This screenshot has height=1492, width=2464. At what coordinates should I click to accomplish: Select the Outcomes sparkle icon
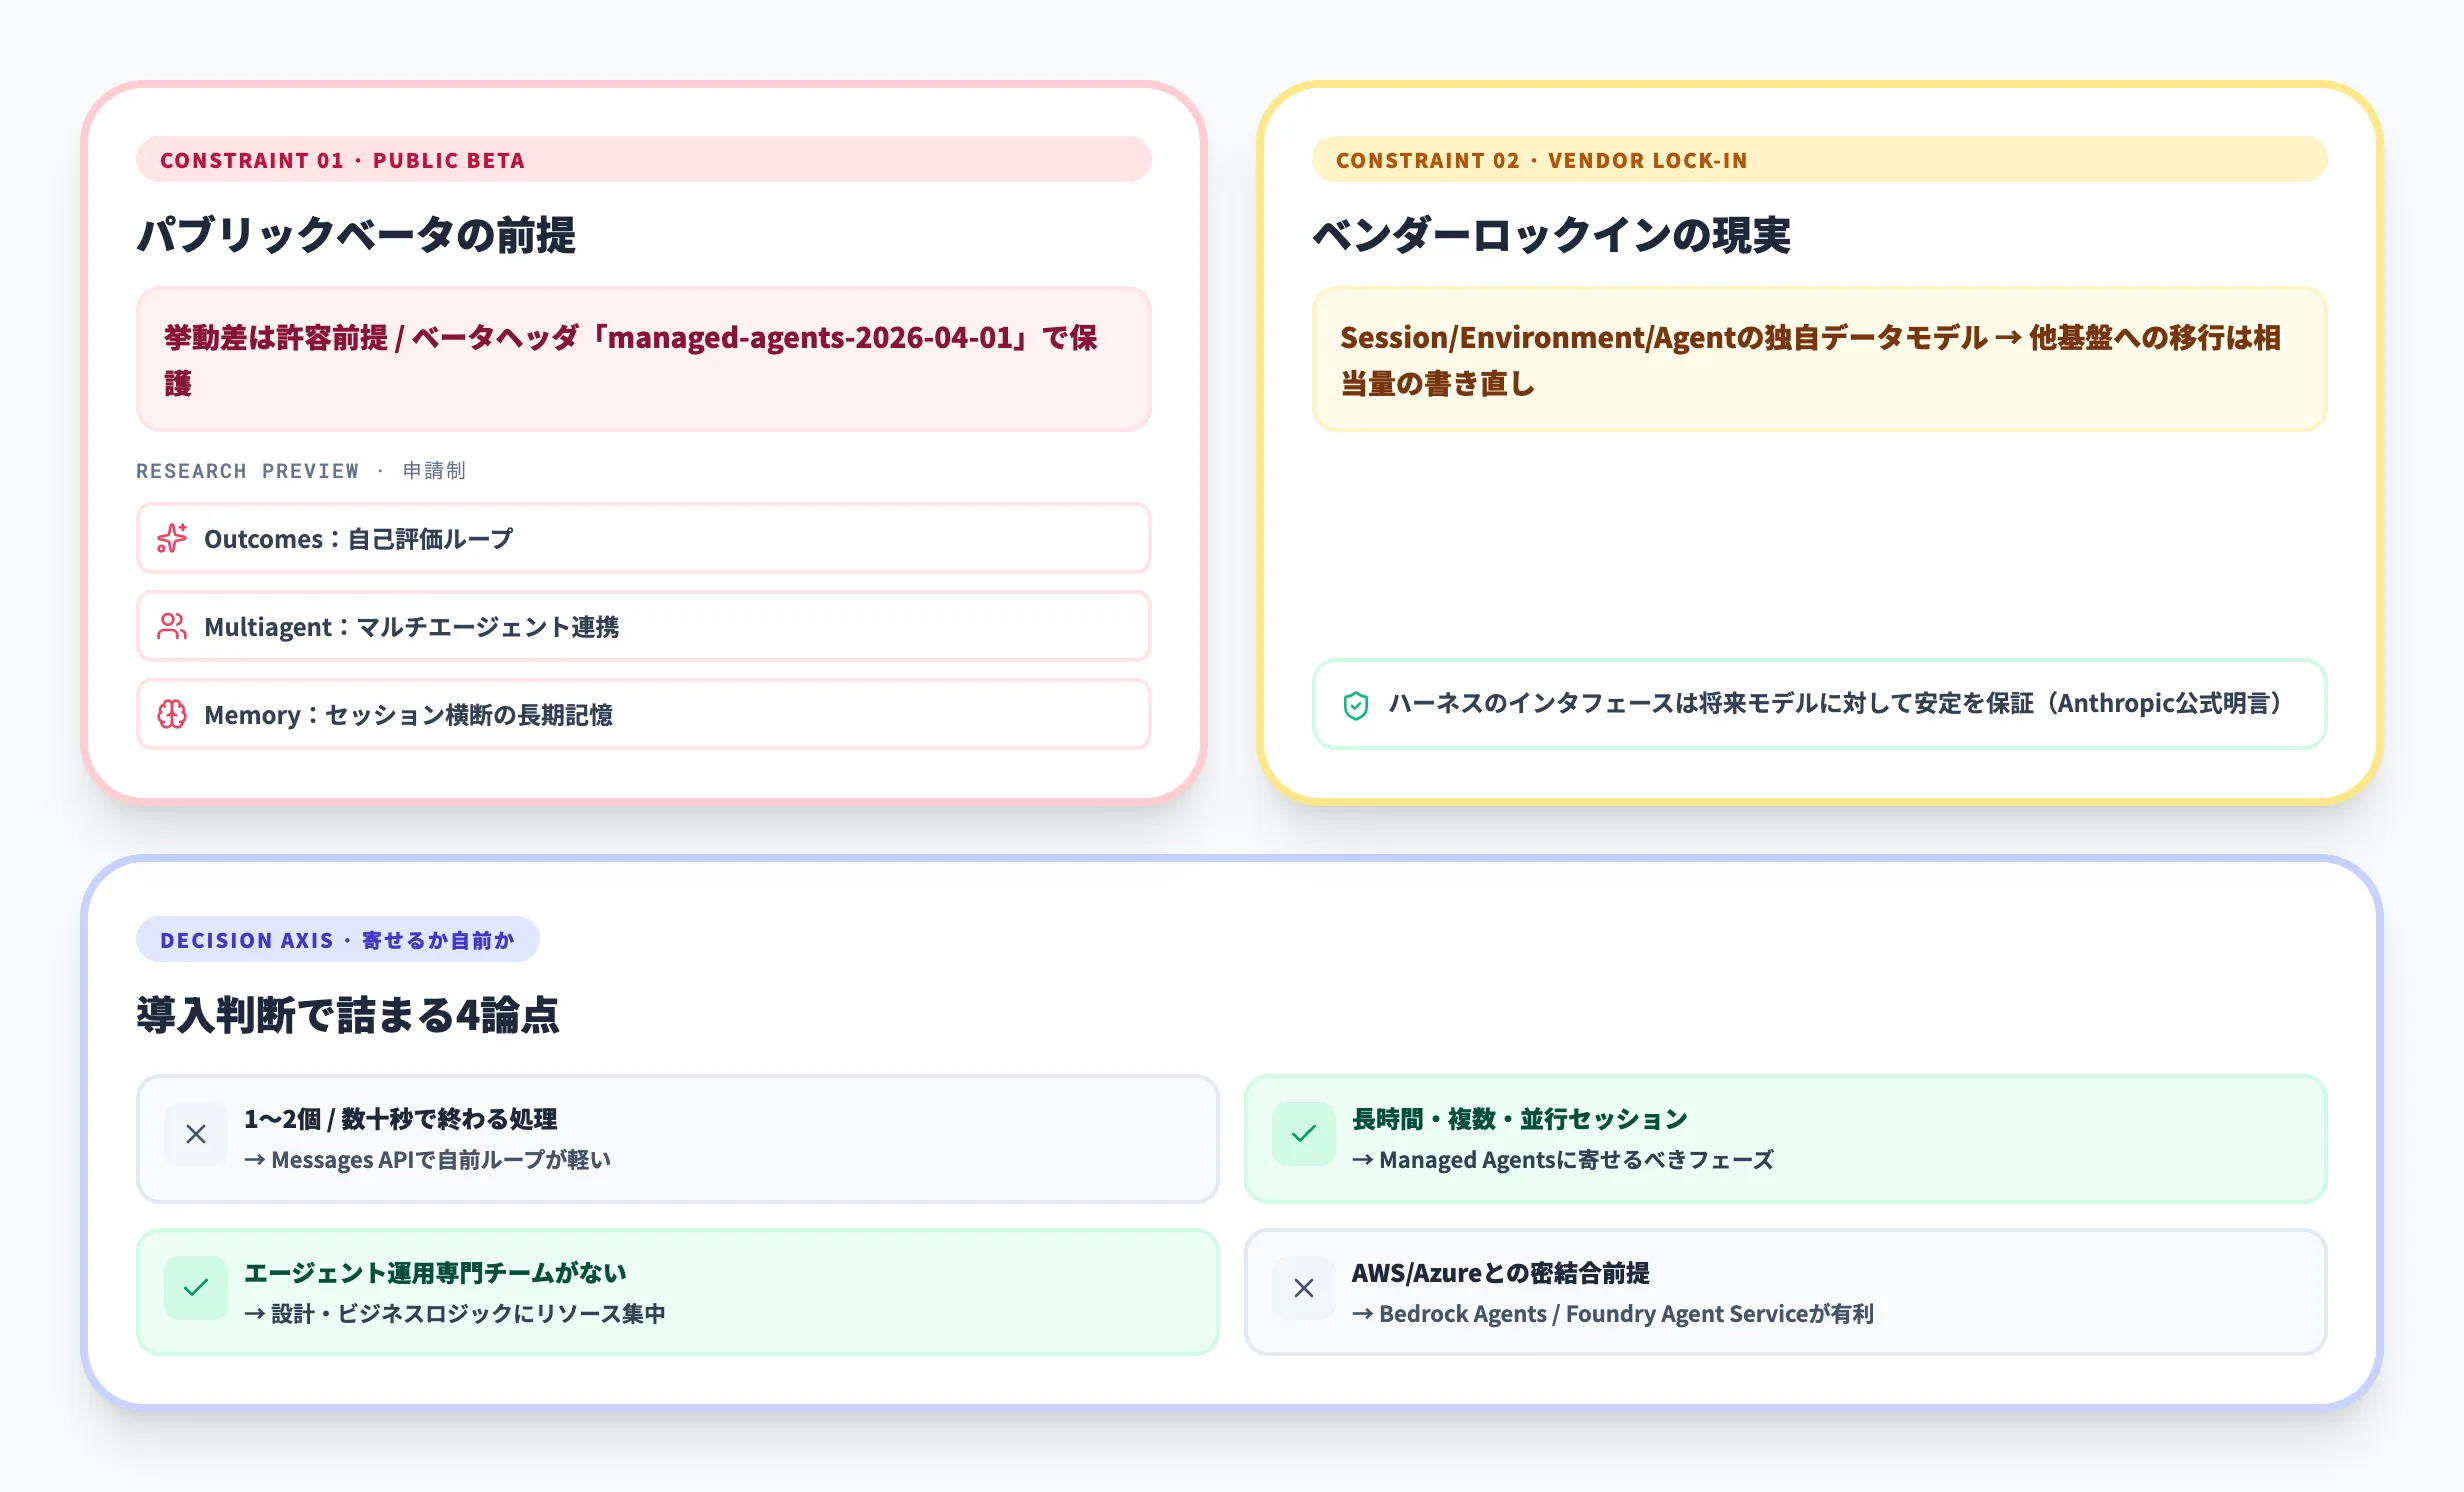pyautogui.click(x=172, y=538)
